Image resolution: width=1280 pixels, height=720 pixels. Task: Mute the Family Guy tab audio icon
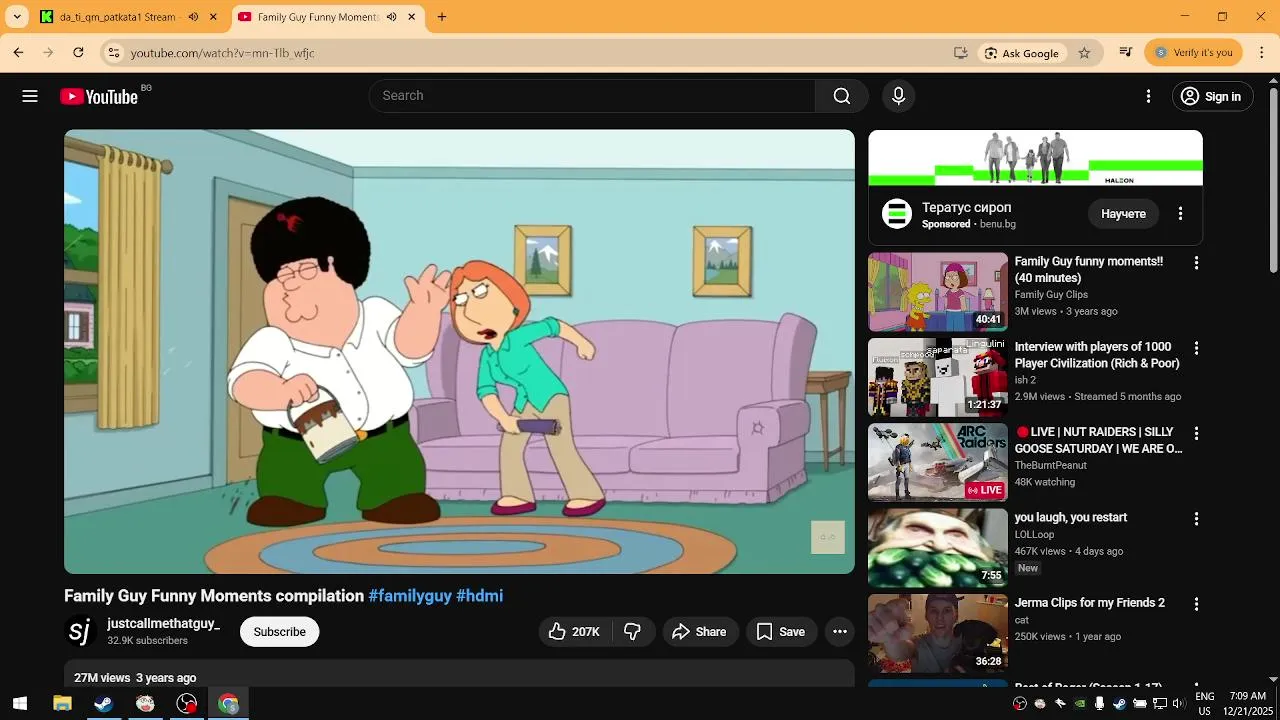[x=391, y=17]
